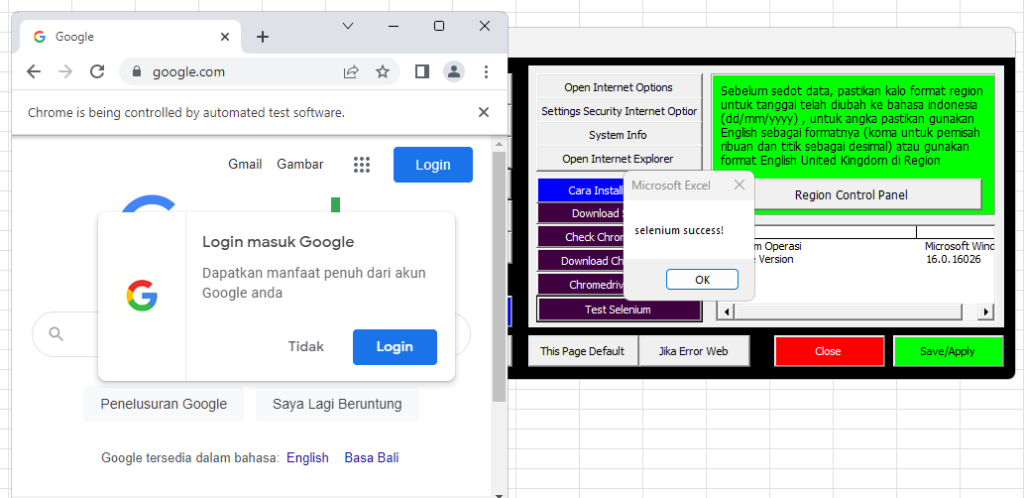The image size is (1024, 498).
Task: Click Open Internet Options button
Action: (618, 87)
